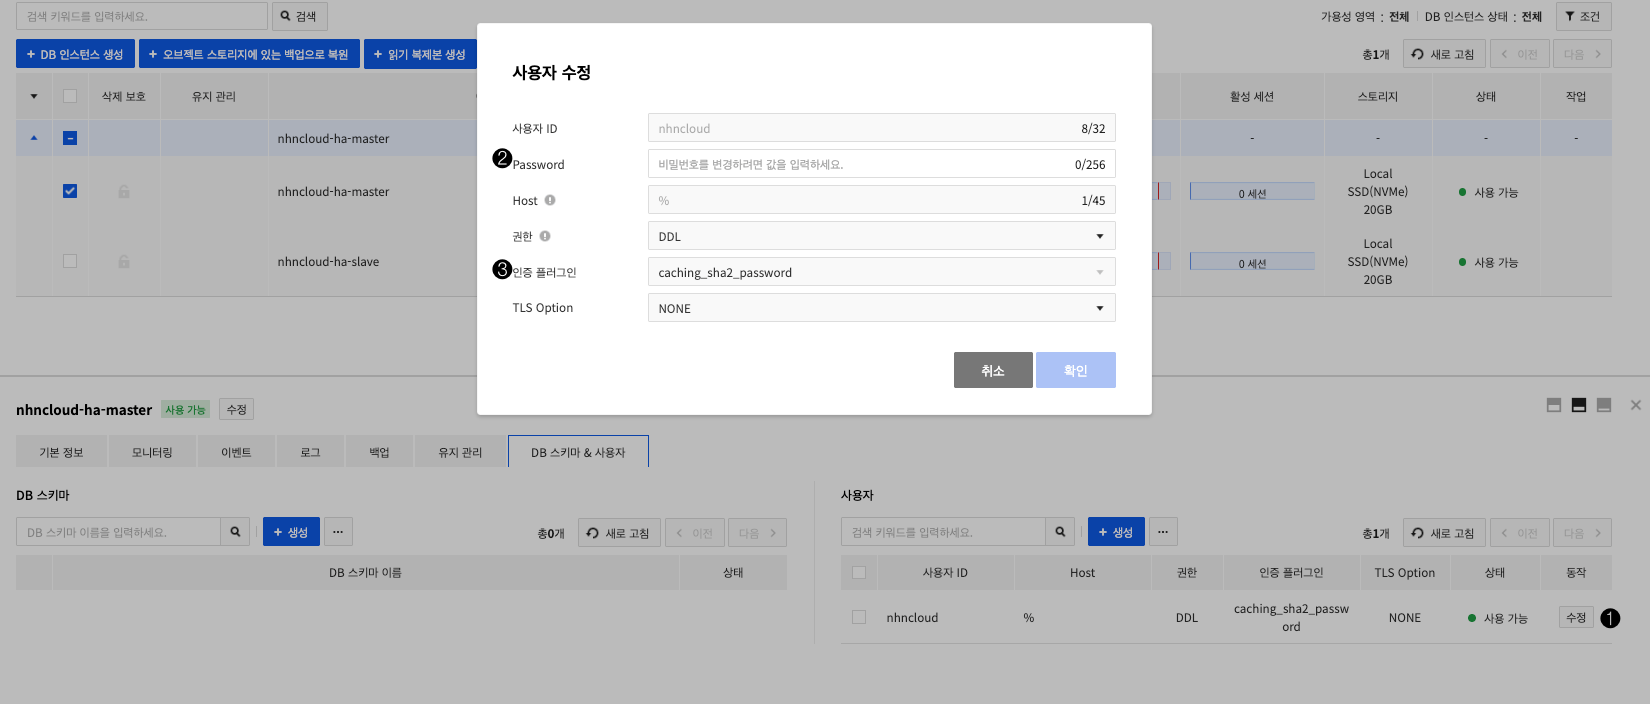Click the 수정 button next to nhncloud-ha-master title
Image resolution: width=1650 pixels, height=704 pixels.
pyautogui.click(x=237, y=409)
